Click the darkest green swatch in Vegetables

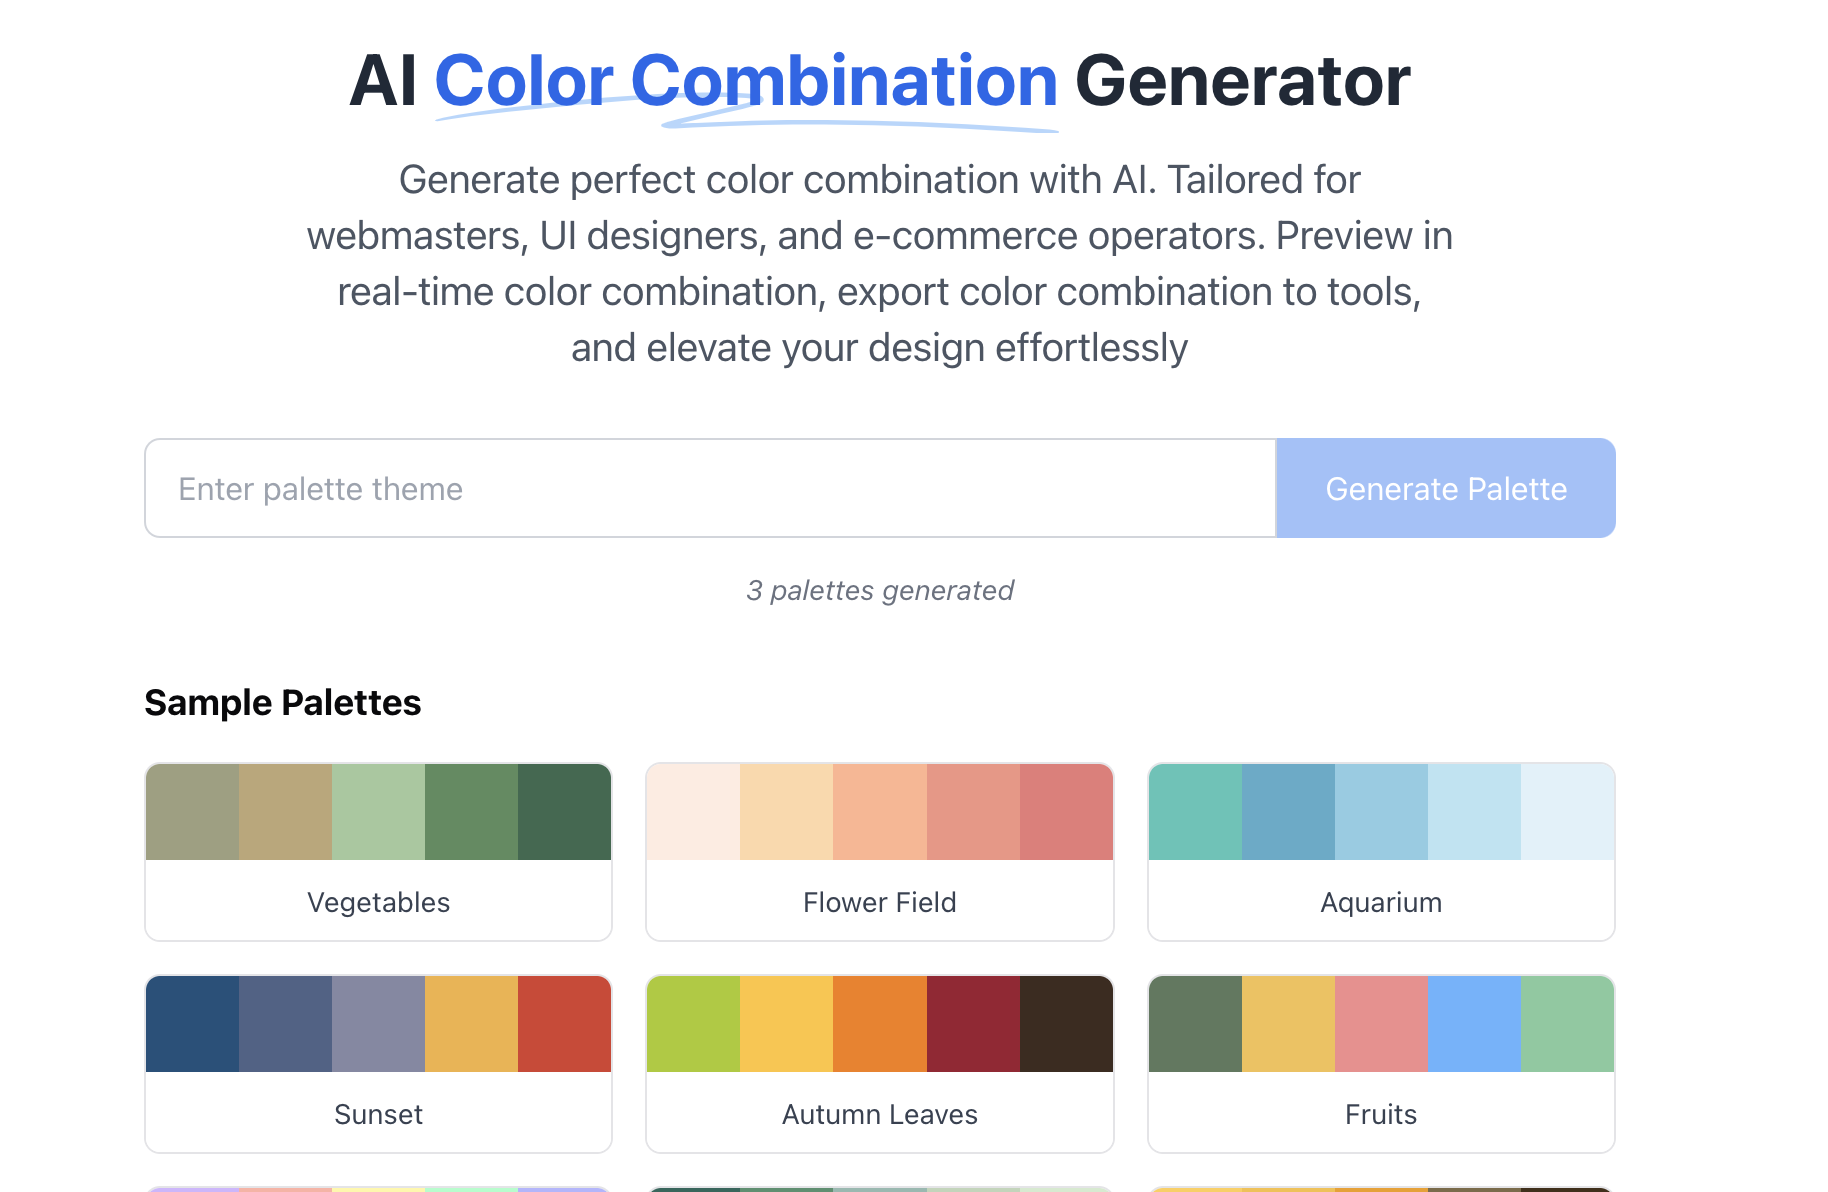(565, 811)
